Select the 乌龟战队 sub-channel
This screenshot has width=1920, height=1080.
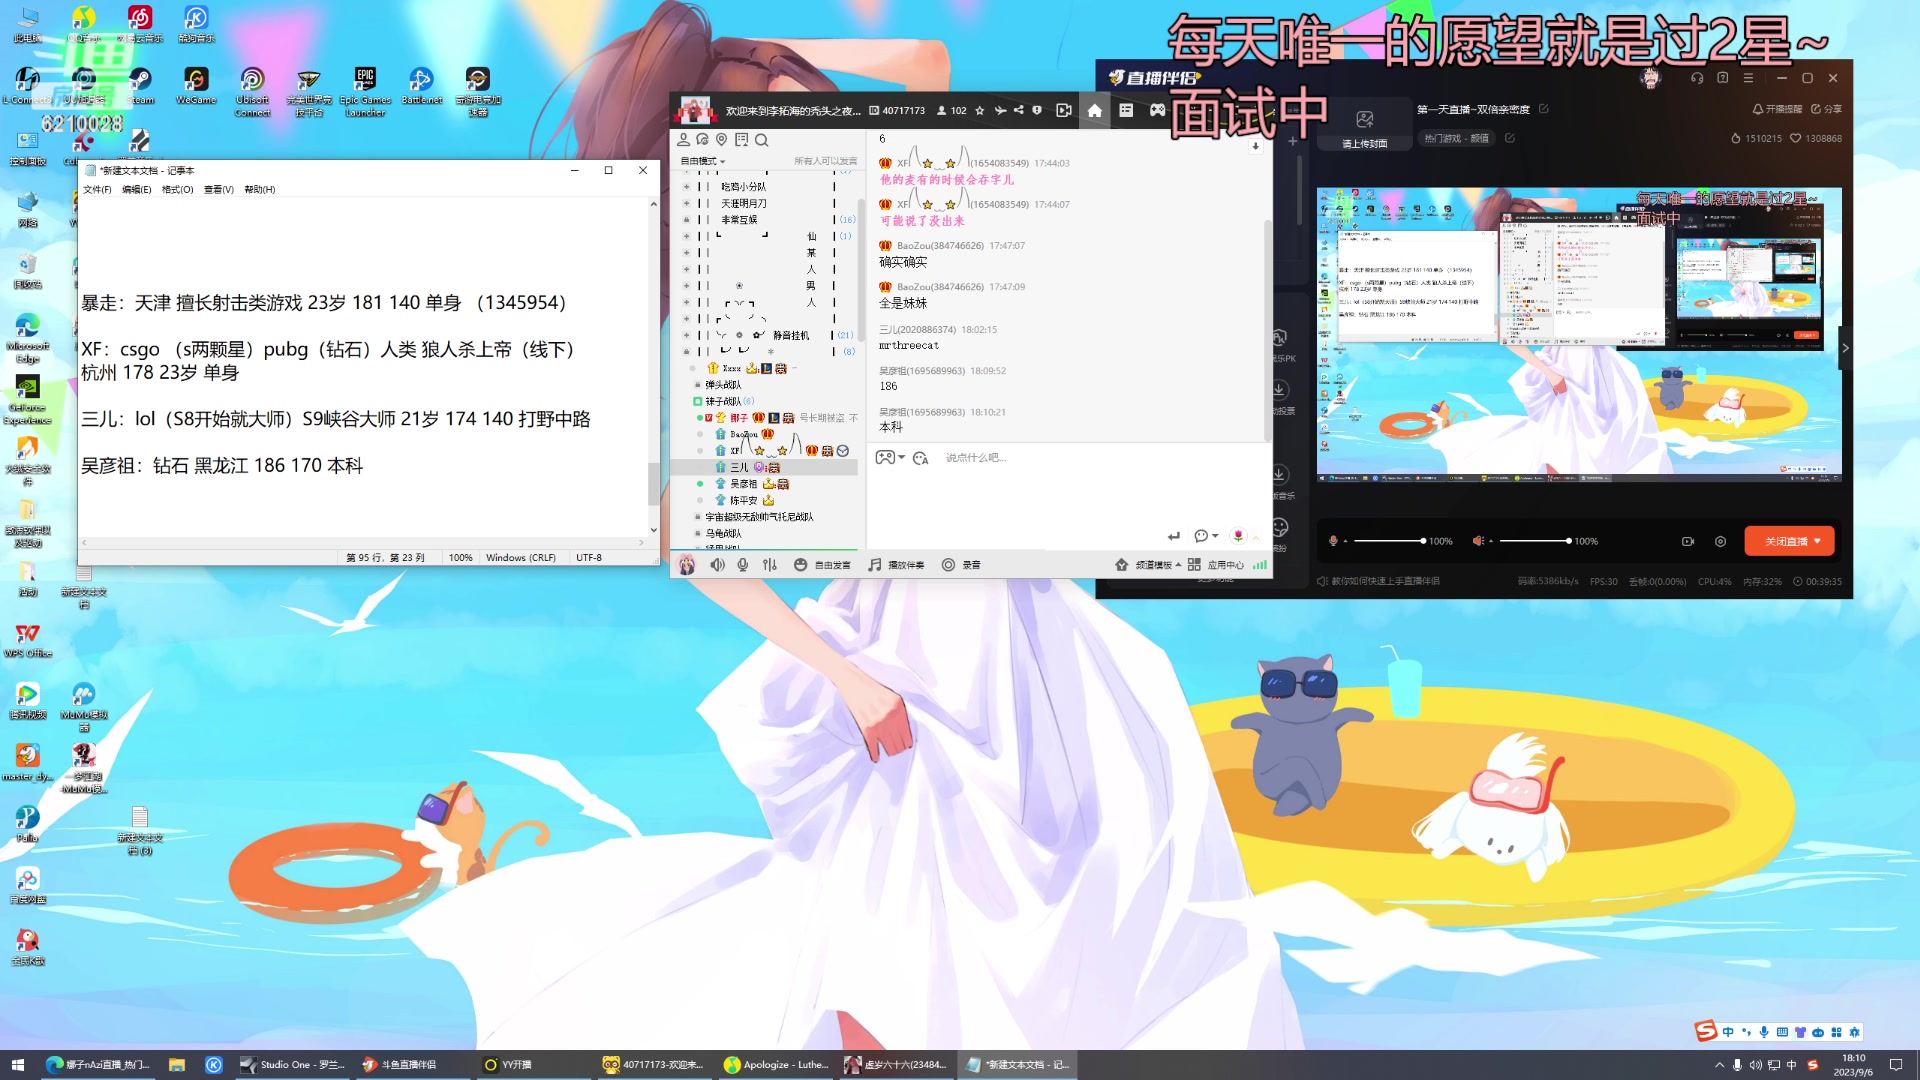coord(723,534)
